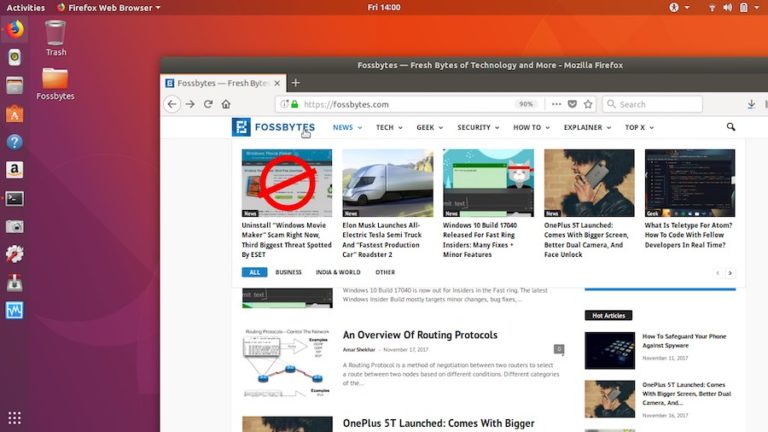Screen dimensions: 768x432
Task: Open the Firefox Web Browser app menu
Action: (x=109, y=7)
